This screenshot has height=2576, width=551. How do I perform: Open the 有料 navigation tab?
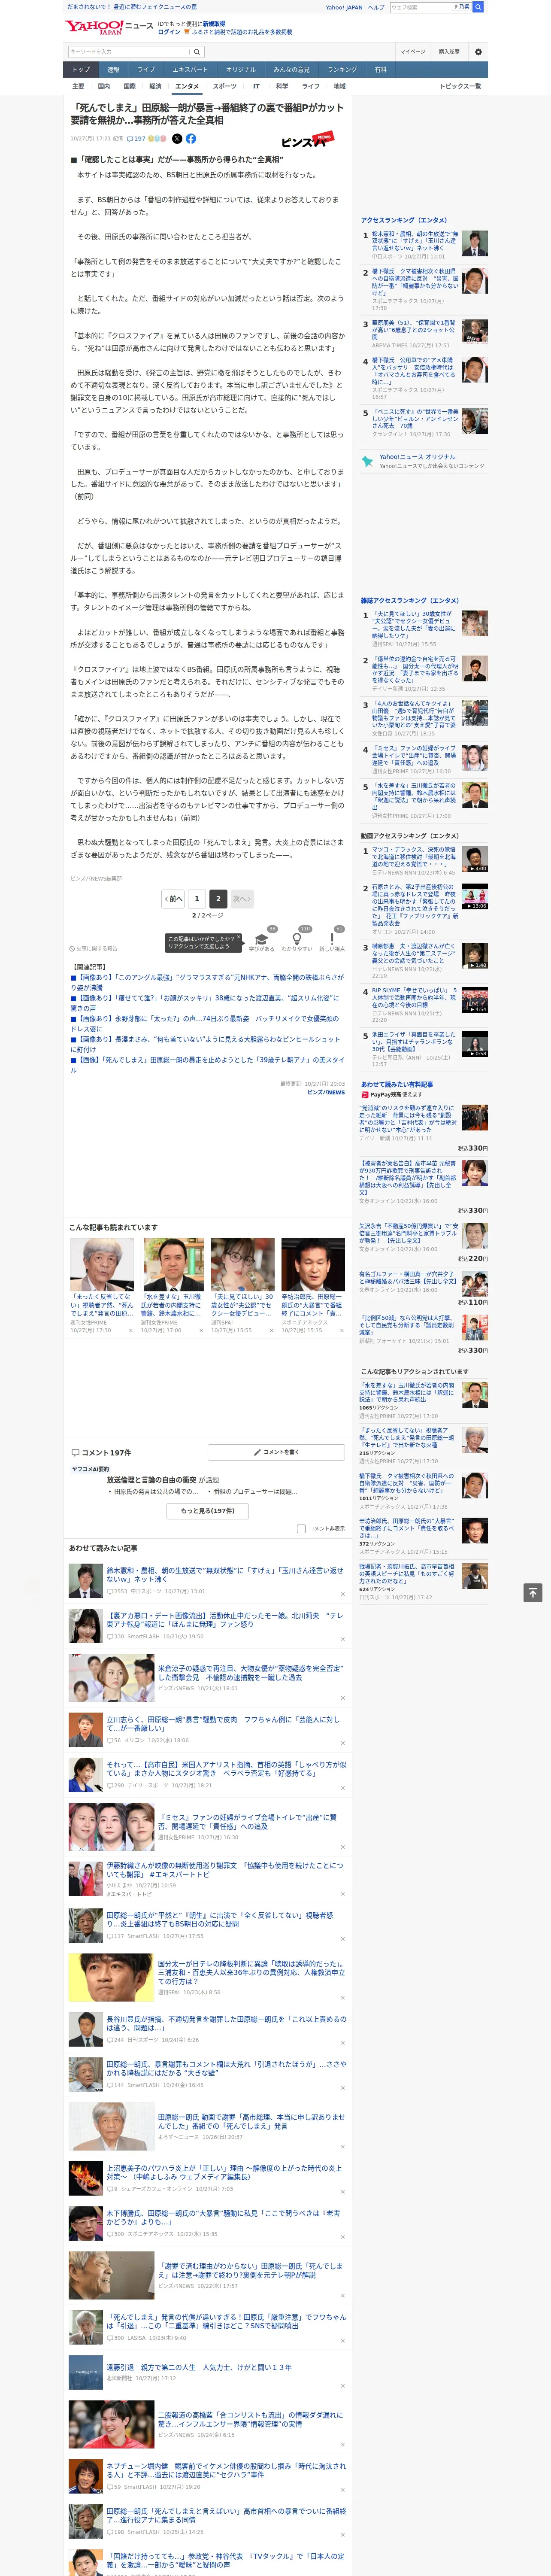tap(380, 70)
